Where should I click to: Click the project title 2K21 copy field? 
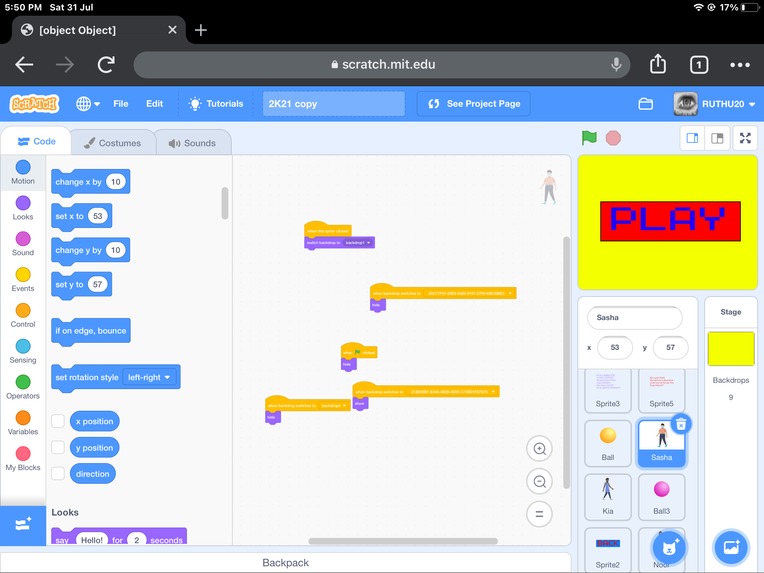334,104
